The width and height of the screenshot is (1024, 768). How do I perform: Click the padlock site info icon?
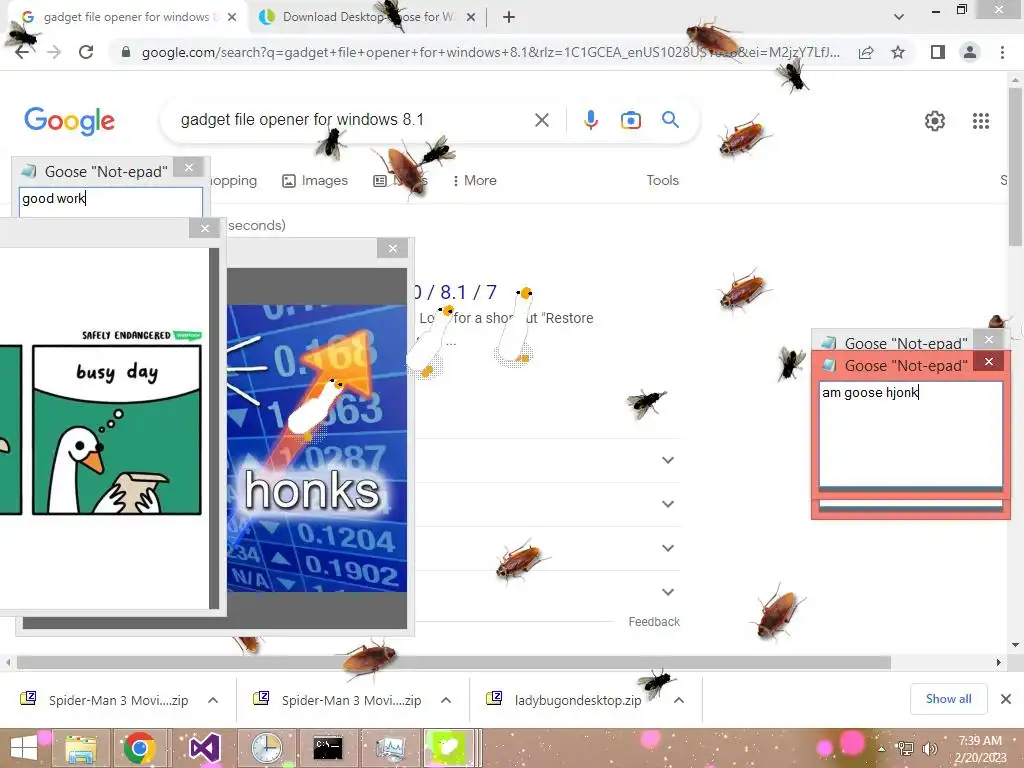[126, 52]
